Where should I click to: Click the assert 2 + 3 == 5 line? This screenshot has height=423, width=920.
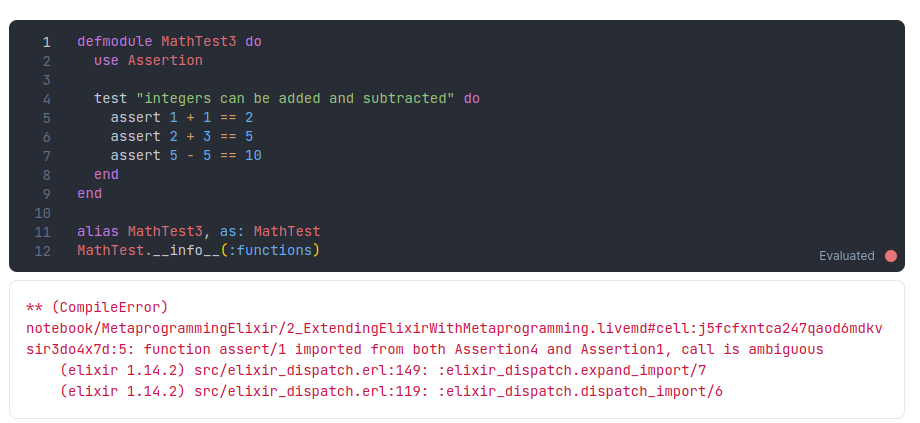(182, 137)
